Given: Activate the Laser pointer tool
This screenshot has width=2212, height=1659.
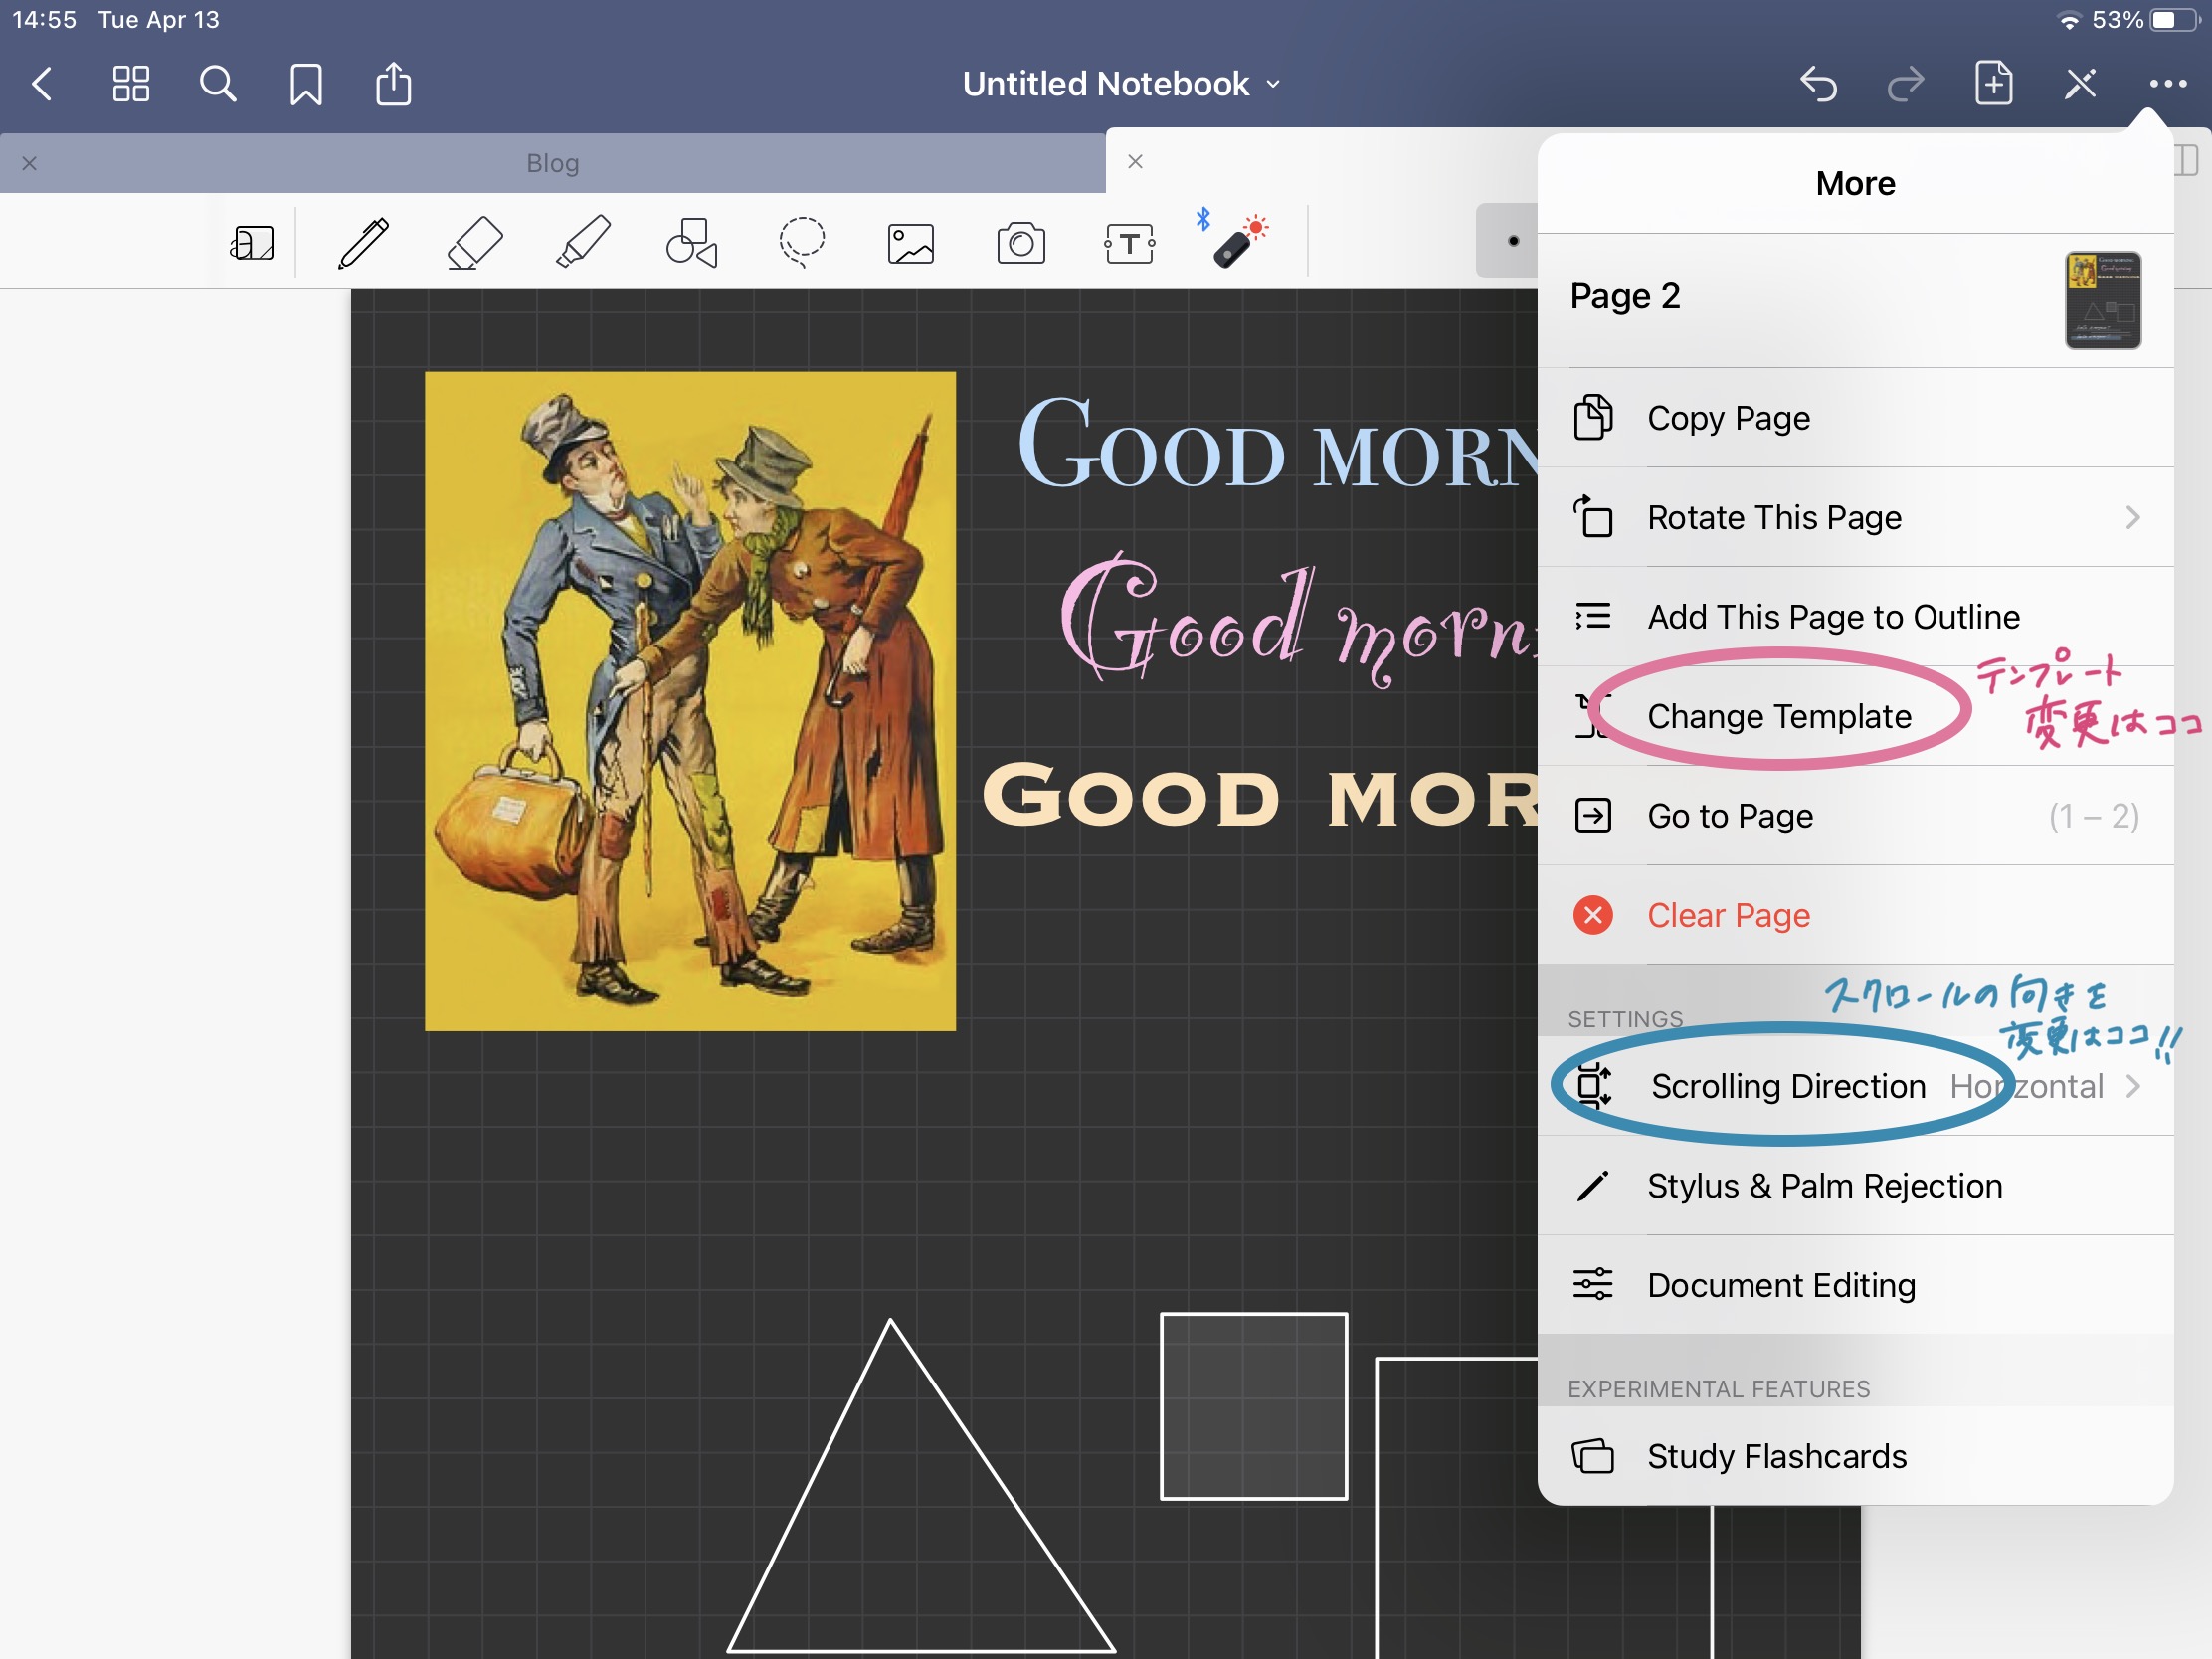Looking at the screenshot, I should tap(1237, 243).
